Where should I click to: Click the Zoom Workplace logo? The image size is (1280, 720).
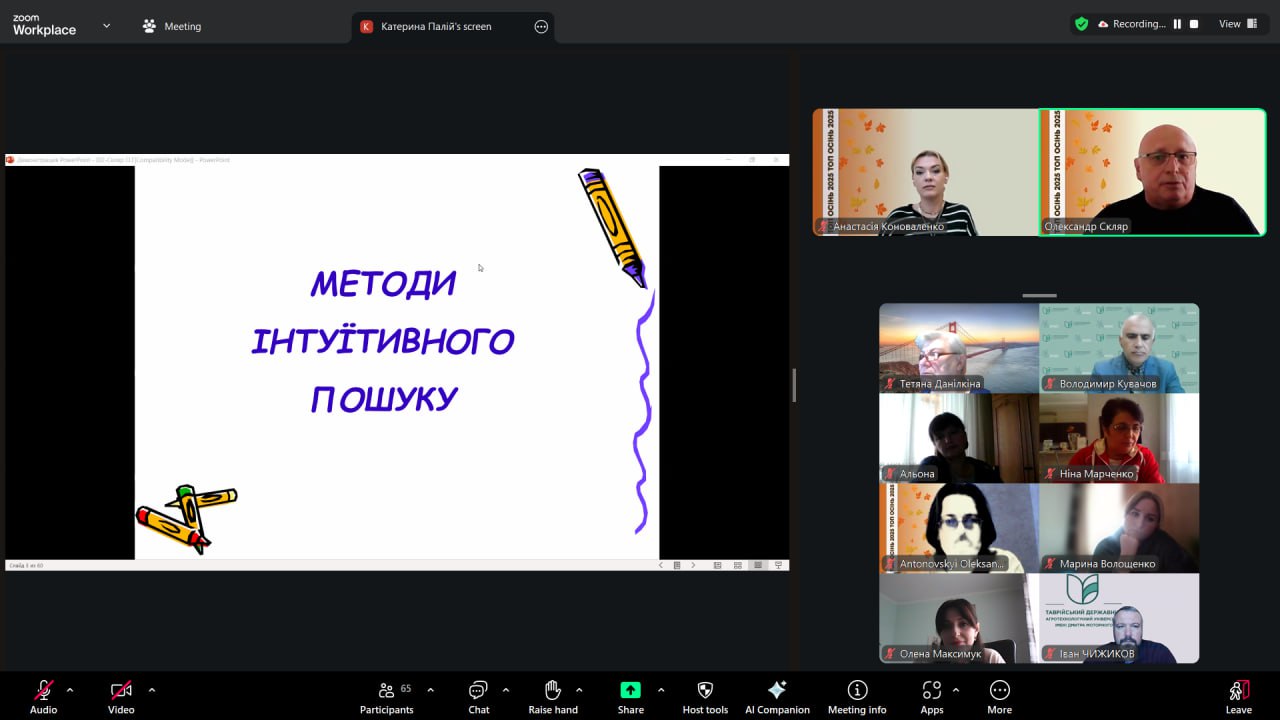[x=44, y=26]
